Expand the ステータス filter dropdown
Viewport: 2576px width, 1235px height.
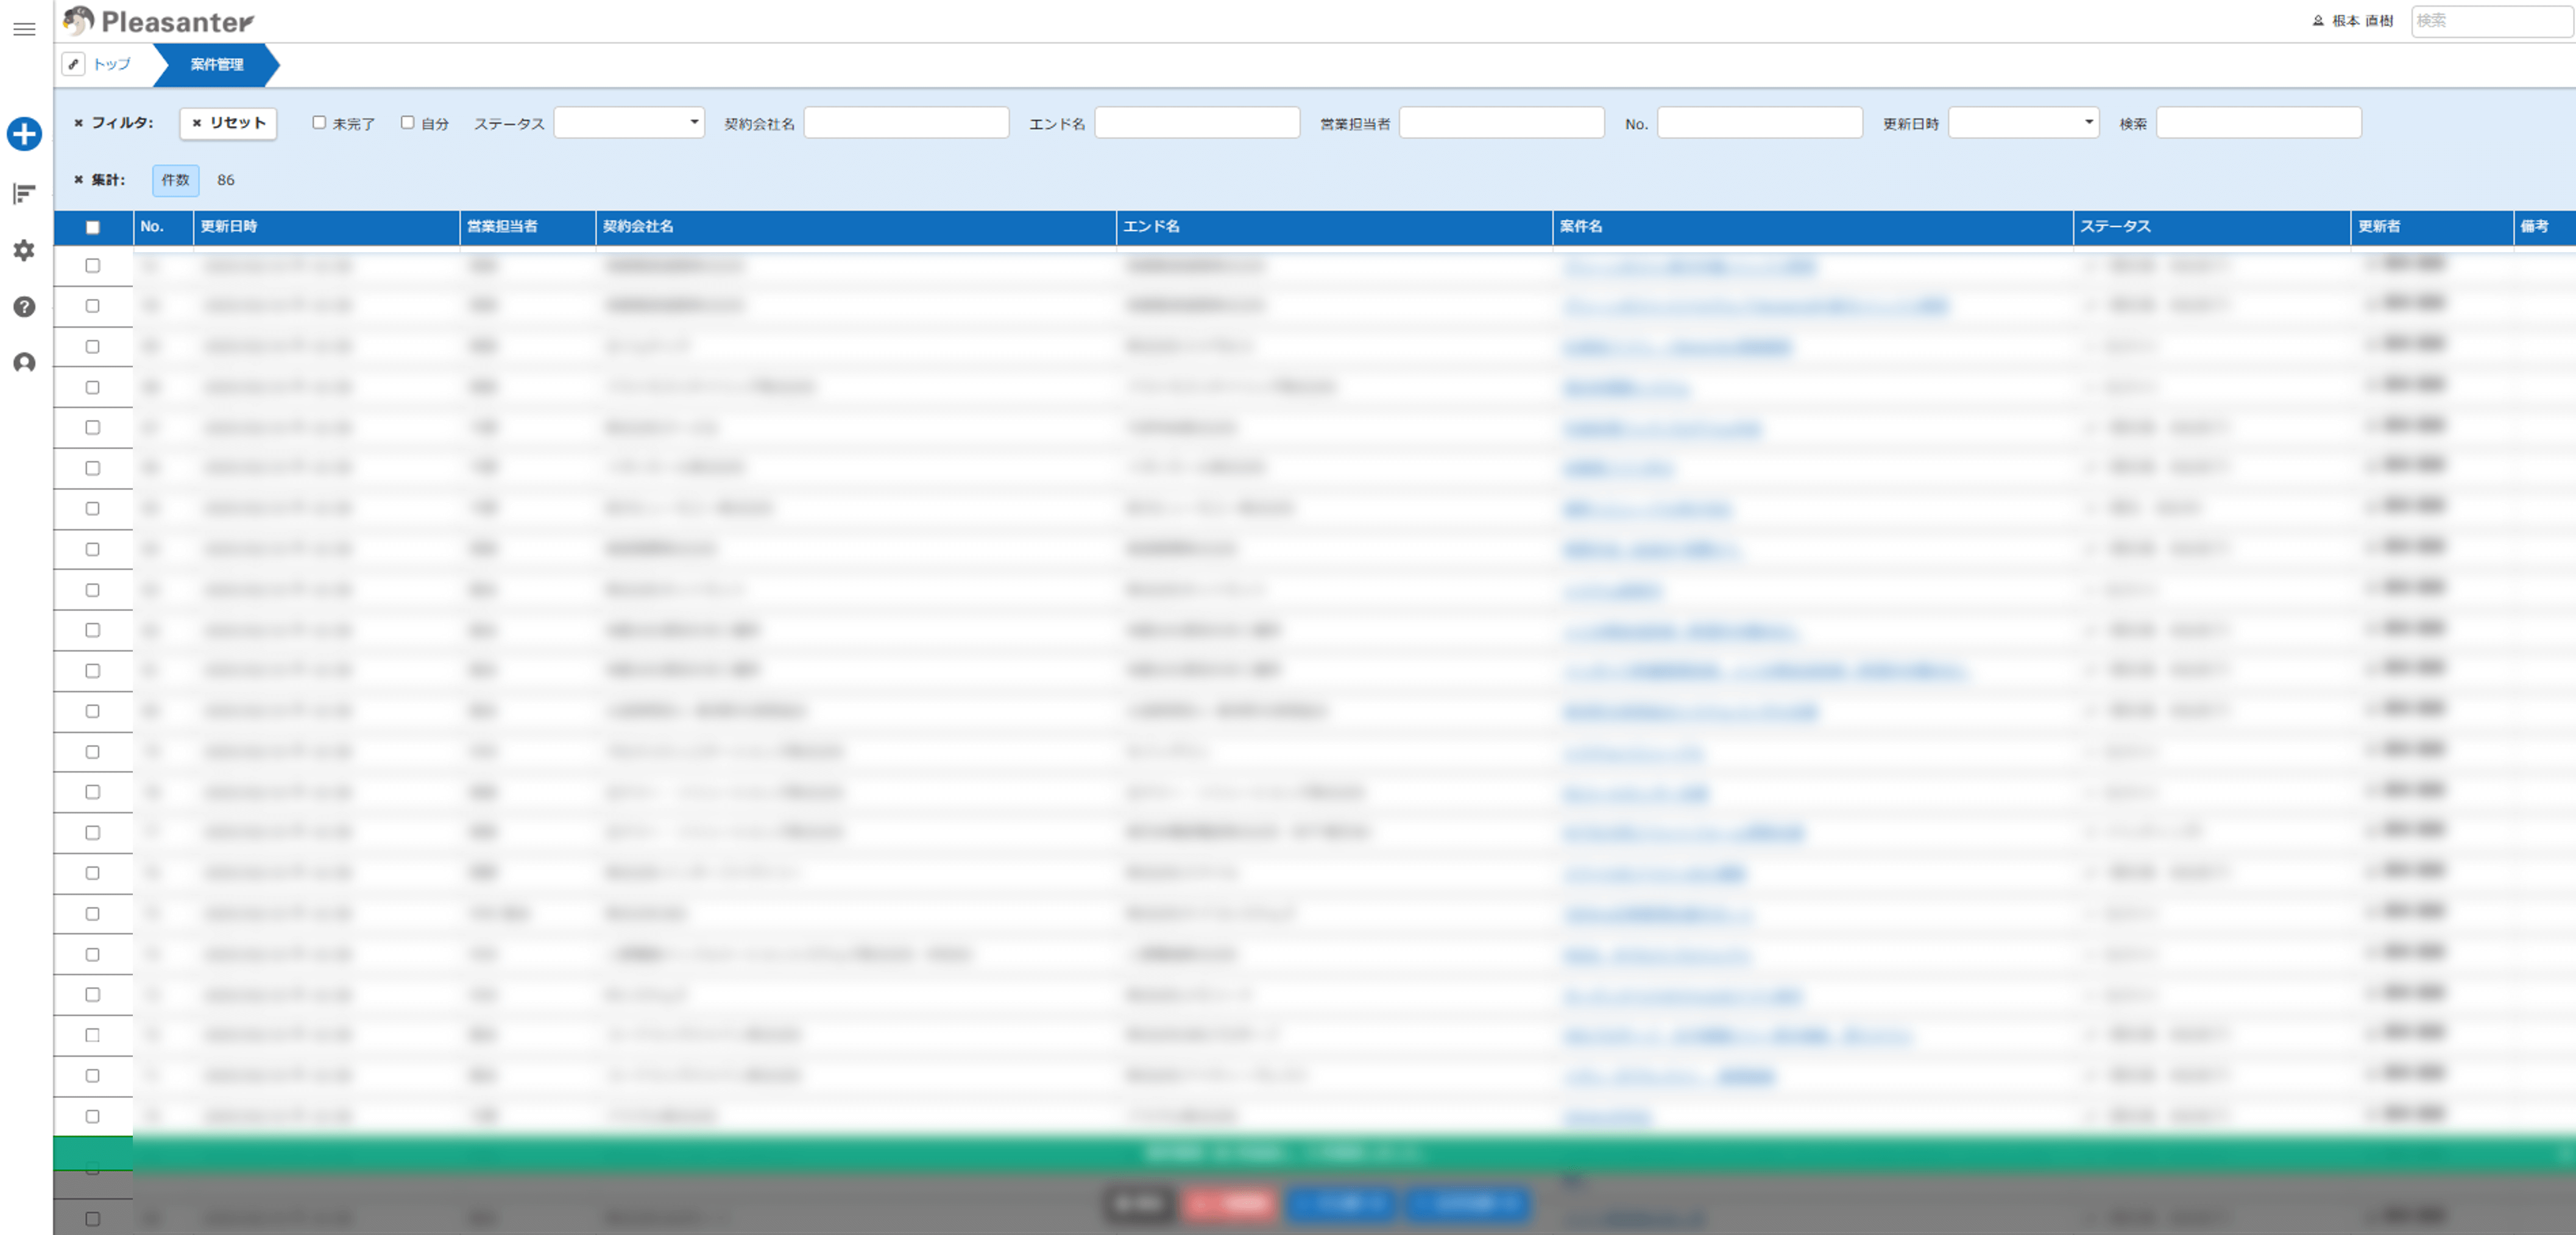(629, 122)
